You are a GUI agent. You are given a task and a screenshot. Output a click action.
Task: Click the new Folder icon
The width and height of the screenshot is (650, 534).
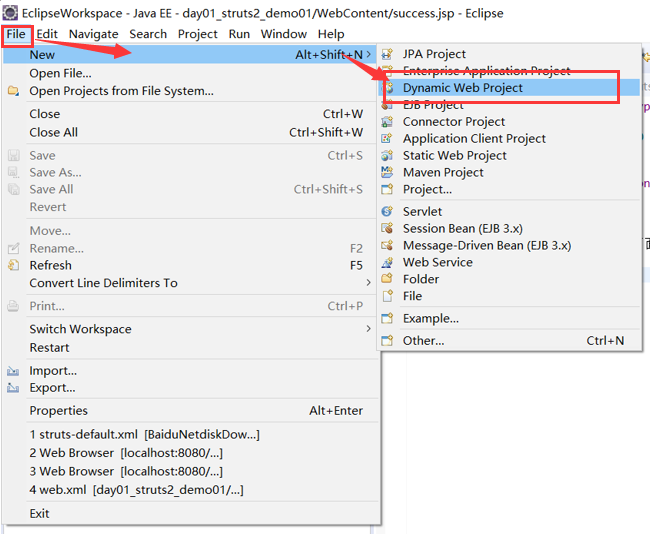(387, 279)
